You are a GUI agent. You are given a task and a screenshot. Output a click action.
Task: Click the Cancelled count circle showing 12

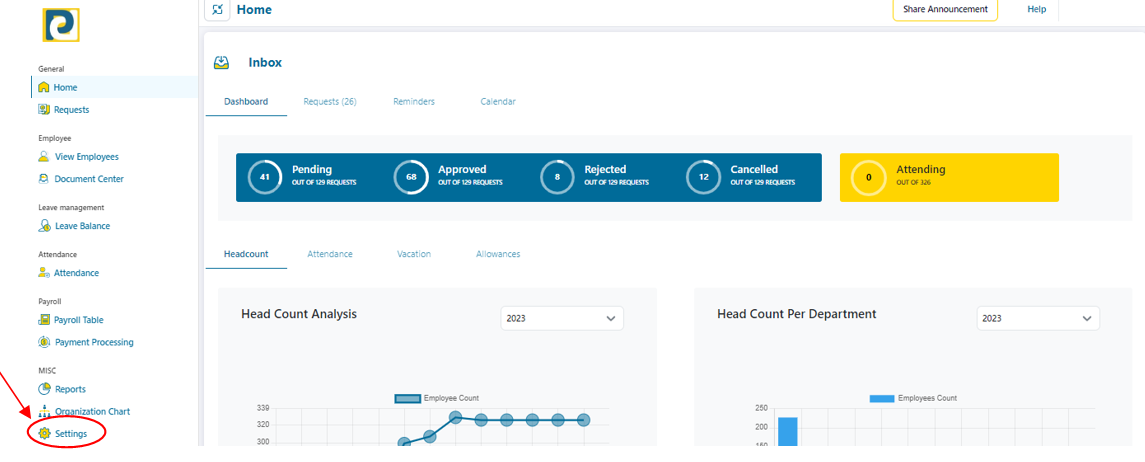coord(704,177)
